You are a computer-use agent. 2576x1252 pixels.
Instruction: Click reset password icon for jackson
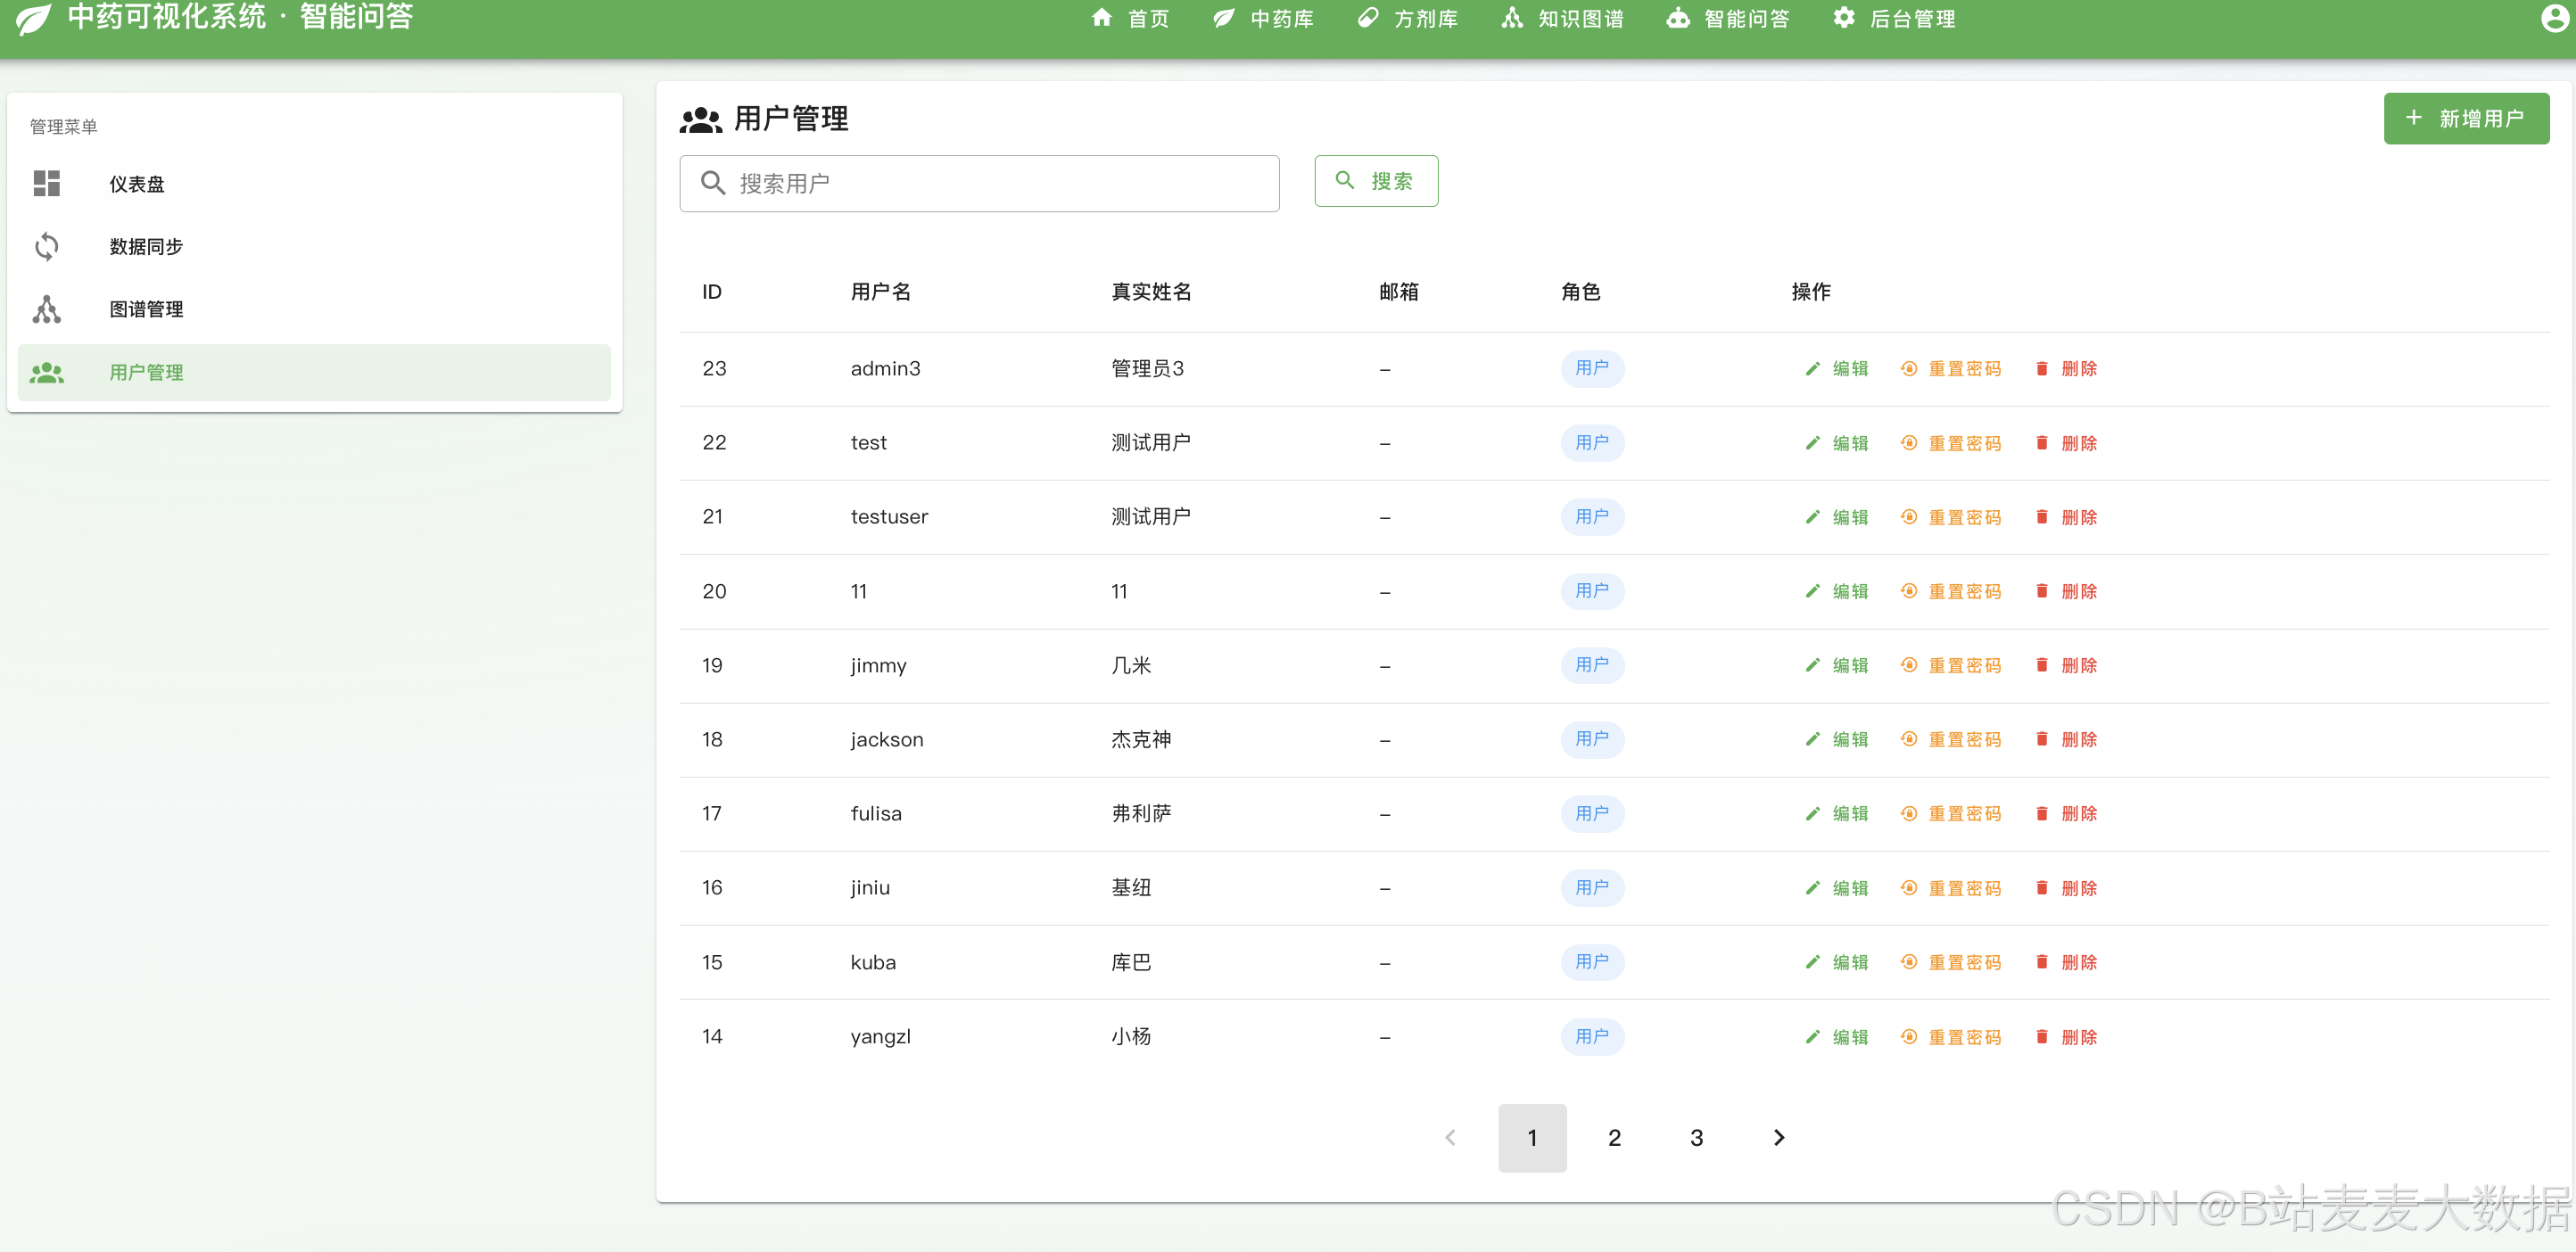click(x=1909, y=739)
